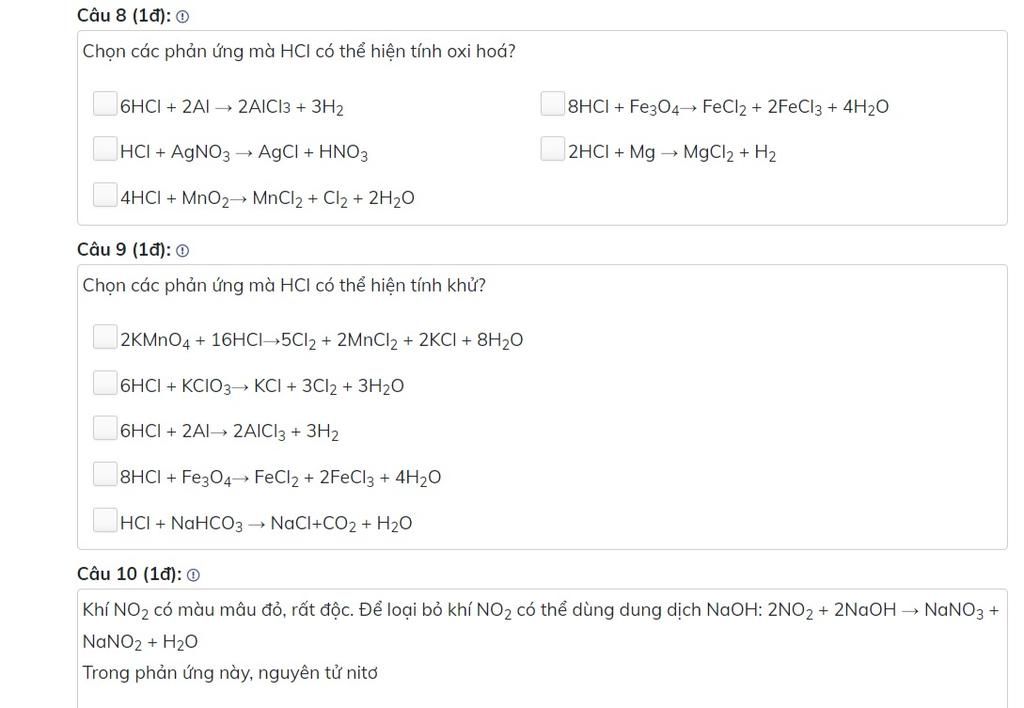Image resolution: width=1024 pixels, height=708 pixels.
Task: Tick the HCl + NaHCO3 reaction checkbox
Action: [104, 520]
